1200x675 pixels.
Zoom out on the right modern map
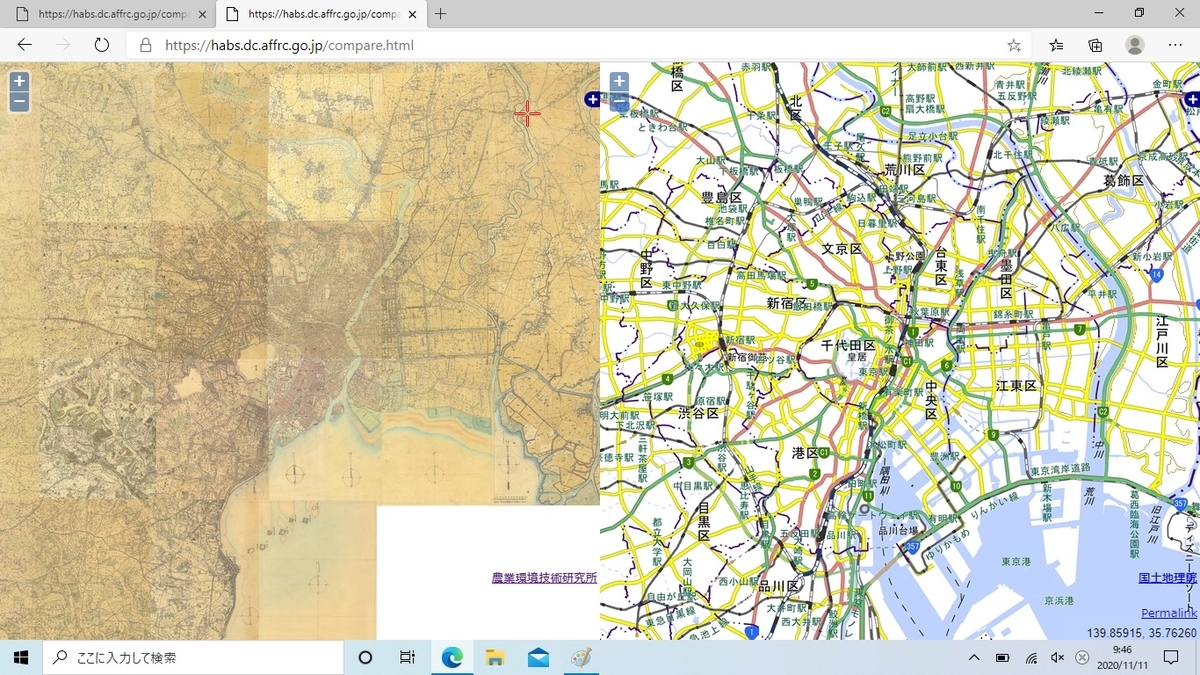point(619,101)
